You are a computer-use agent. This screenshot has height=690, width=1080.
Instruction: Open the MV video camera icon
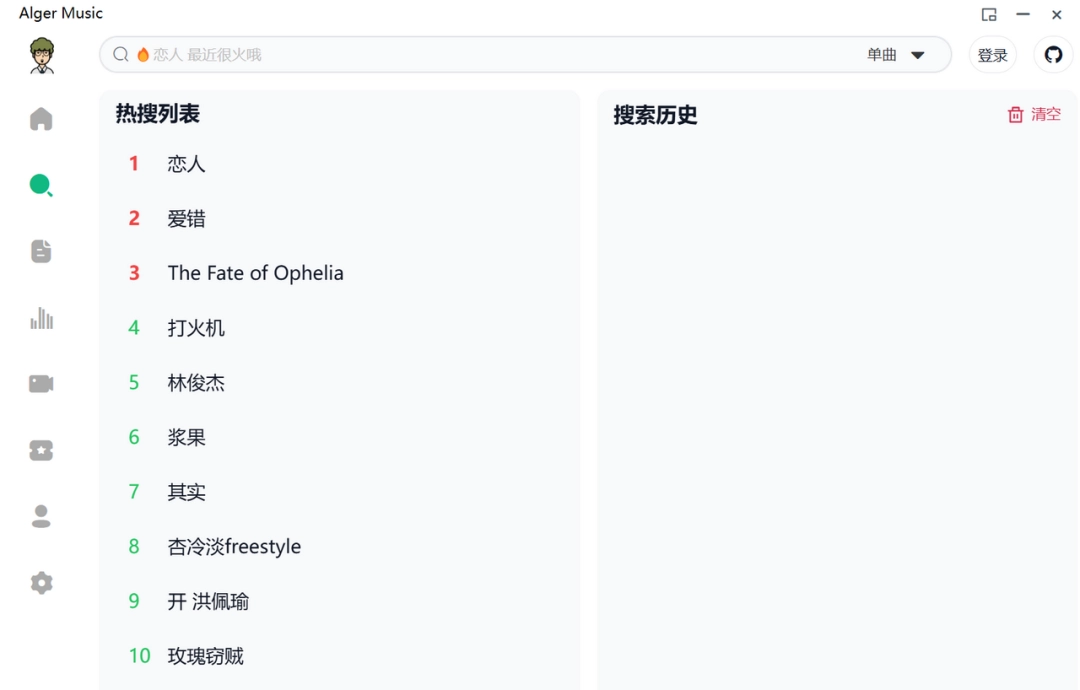(x=41, y=384)
